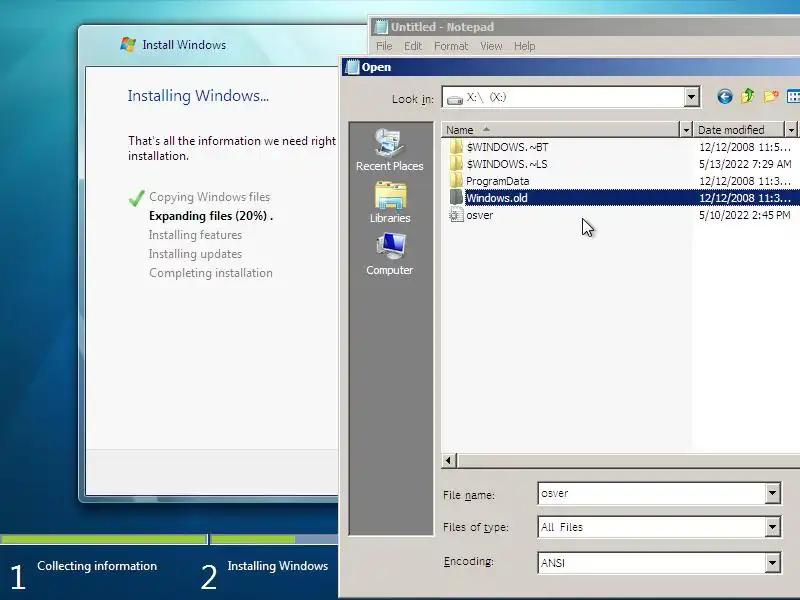The image size is (800, 600).
Task: Select the ProgramData folder icon
Action: (456, 181)
